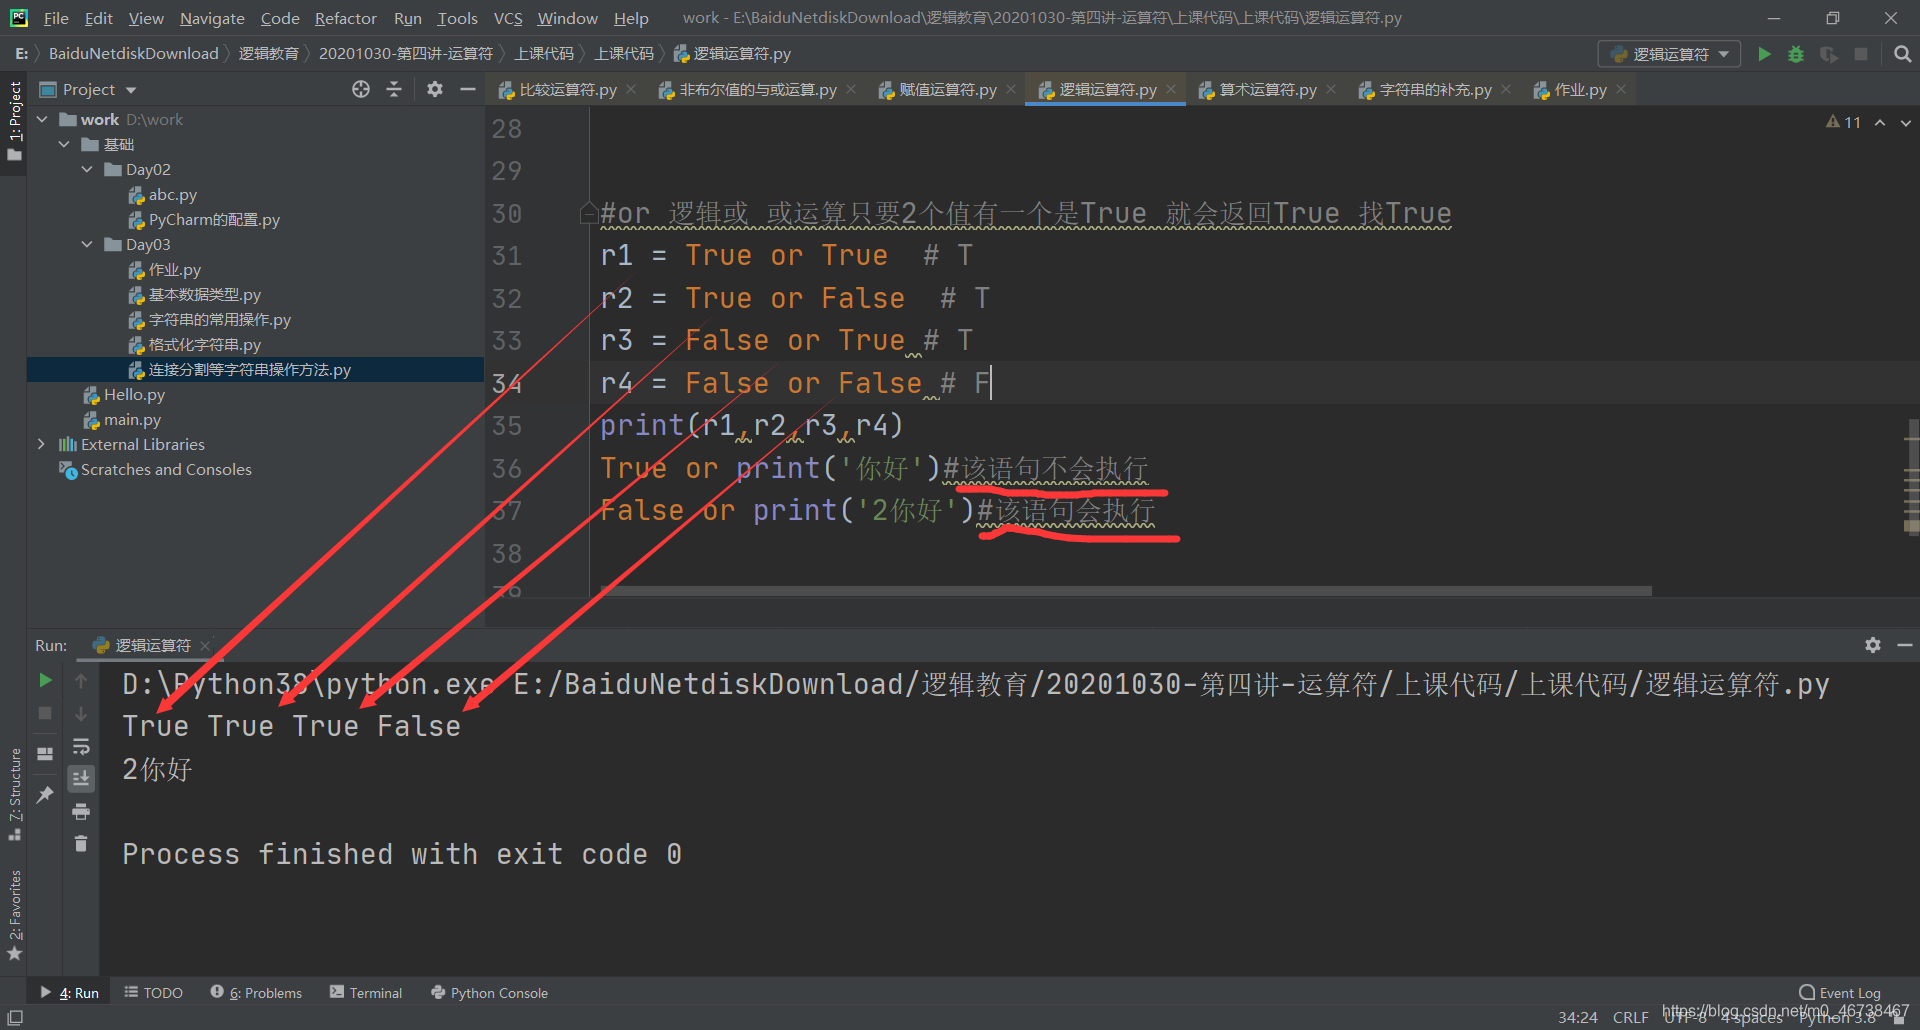Collapse the Day02 folder
Image resolution: width=1920 pixels, height=1030 pixels.
pos(87,169)
